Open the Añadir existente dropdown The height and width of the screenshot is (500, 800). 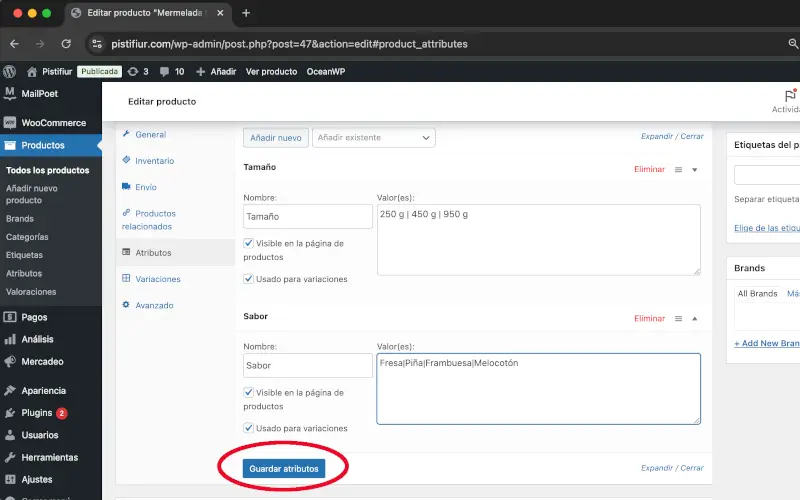point(373,138)
